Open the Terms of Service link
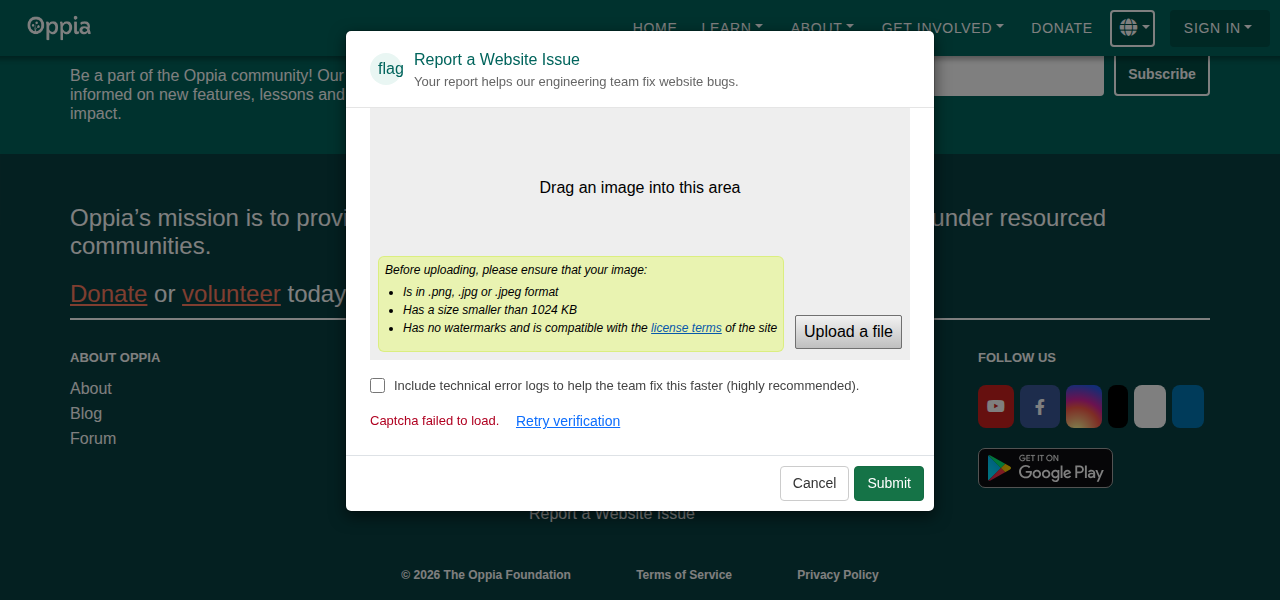1280x600 pixels. [x=684, y=575]
